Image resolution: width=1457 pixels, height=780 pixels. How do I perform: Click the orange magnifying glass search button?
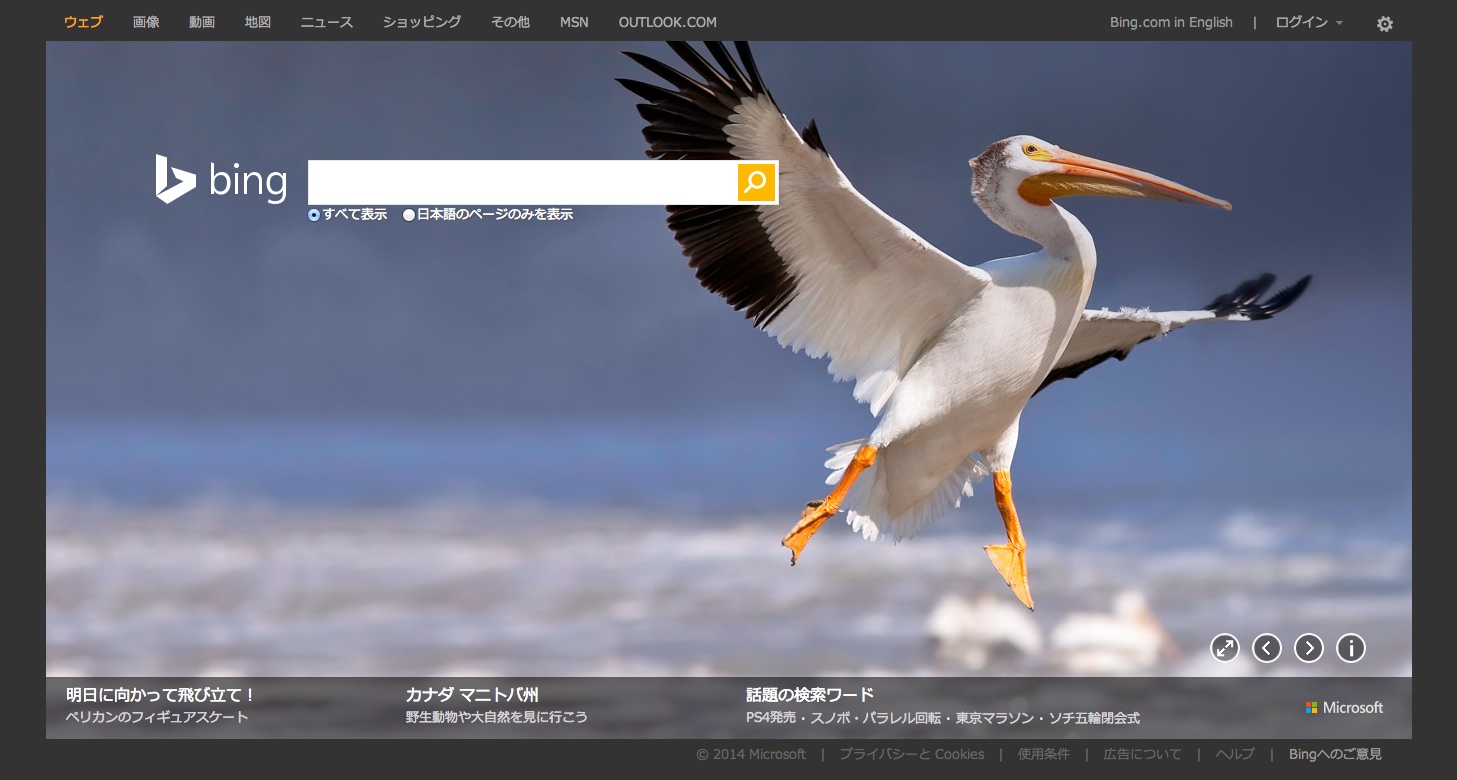(756, 182)
